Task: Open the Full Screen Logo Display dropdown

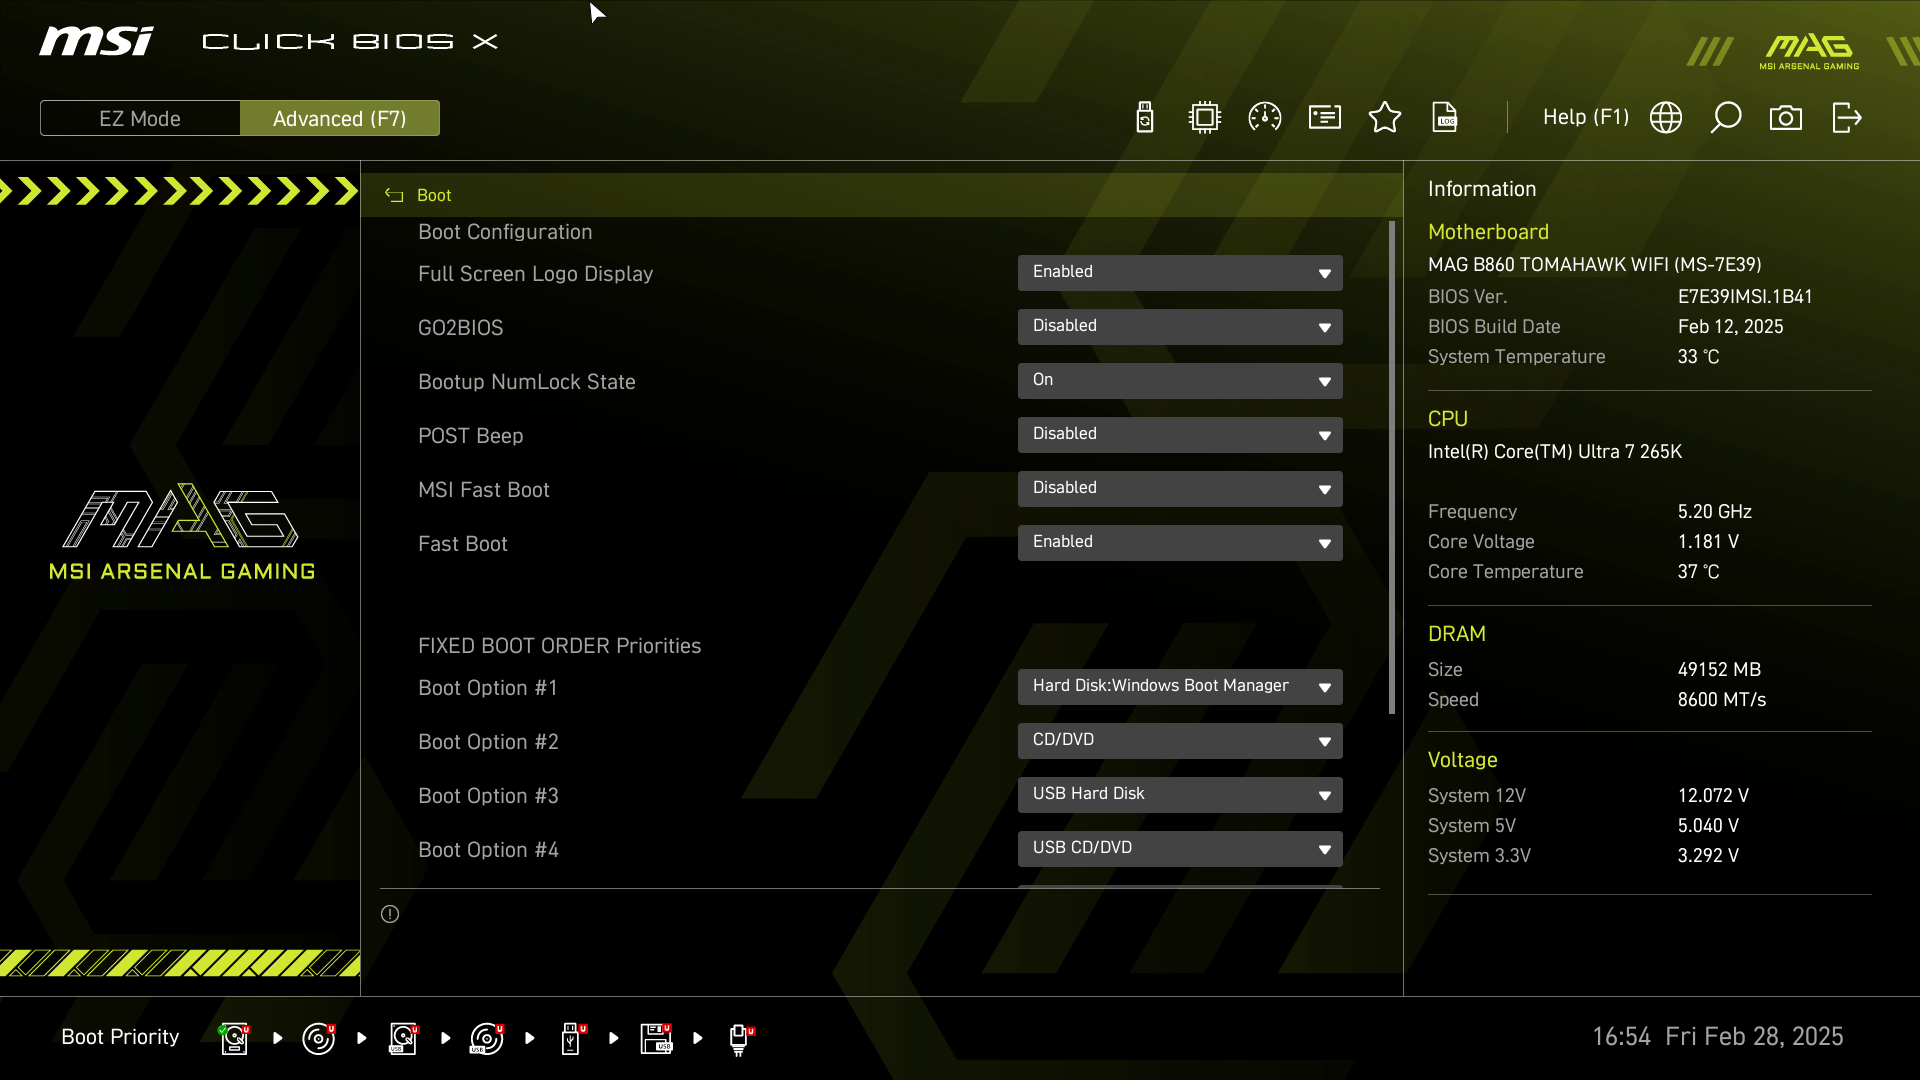Action: [x=1180, y=273]
